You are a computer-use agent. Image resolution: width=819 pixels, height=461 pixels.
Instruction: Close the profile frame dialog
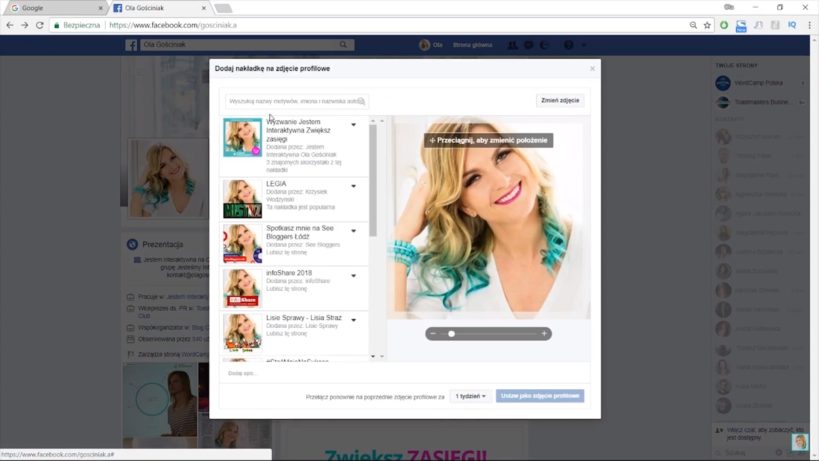click(x=592, y=68)
